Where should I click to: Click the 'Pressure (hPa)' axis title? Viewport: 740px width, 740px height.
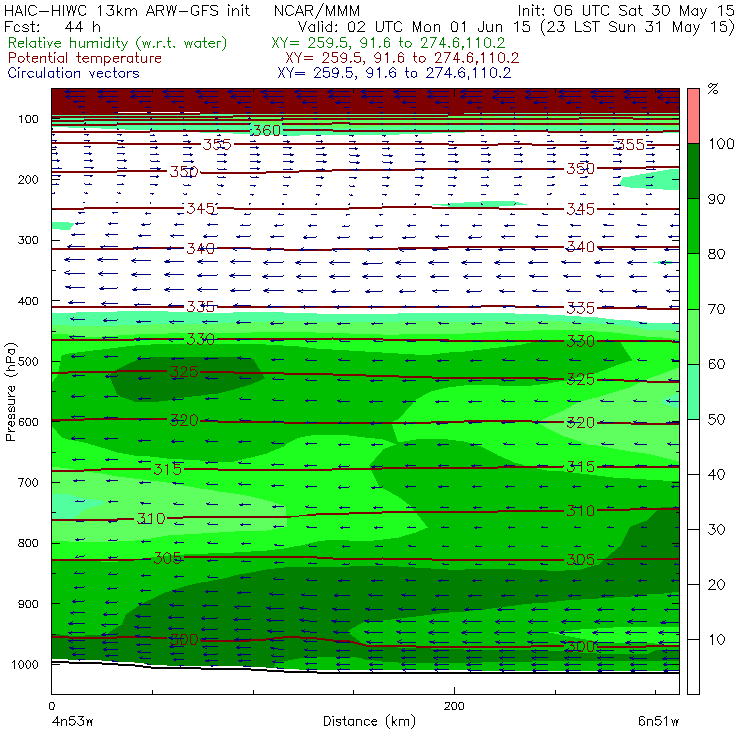10,392
